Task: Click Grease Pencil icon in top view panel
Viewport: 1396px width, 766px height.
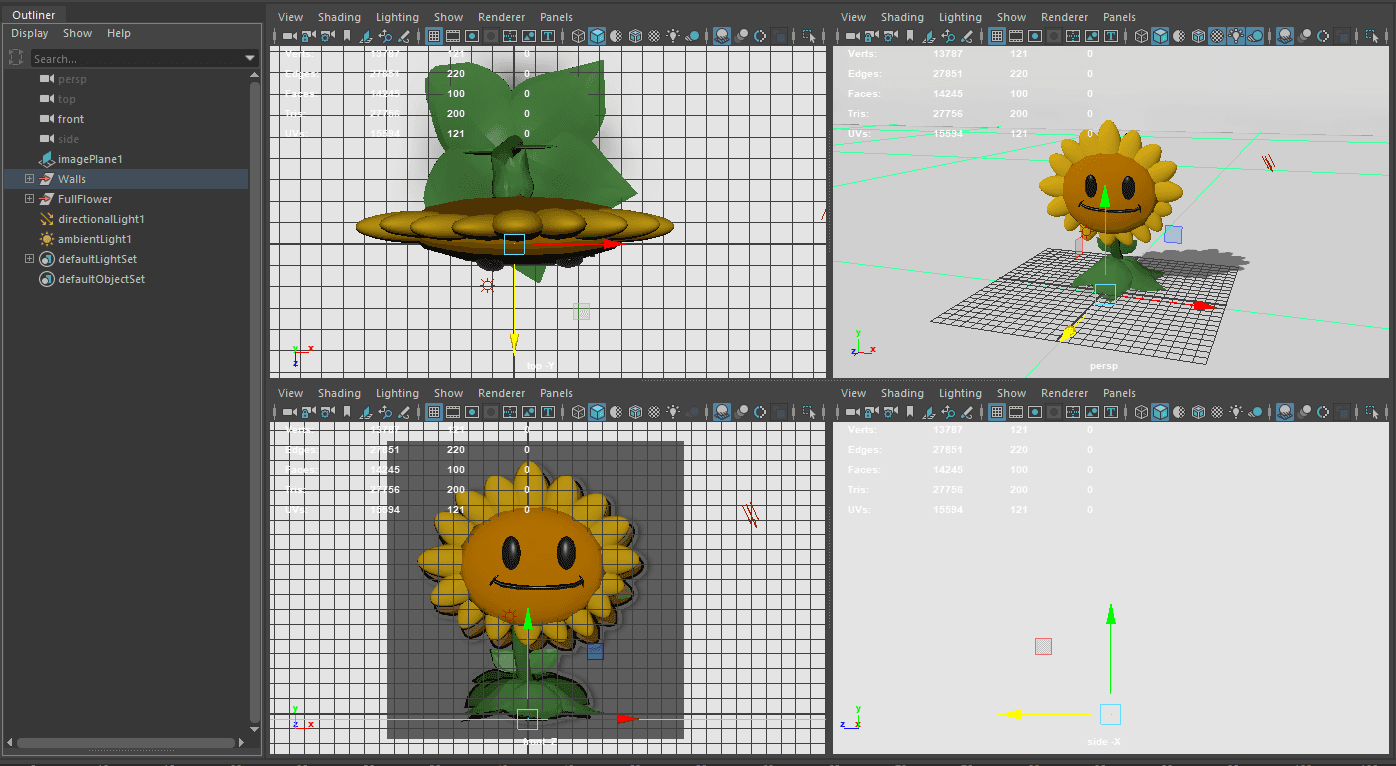Action: click(x=404, y=36)
